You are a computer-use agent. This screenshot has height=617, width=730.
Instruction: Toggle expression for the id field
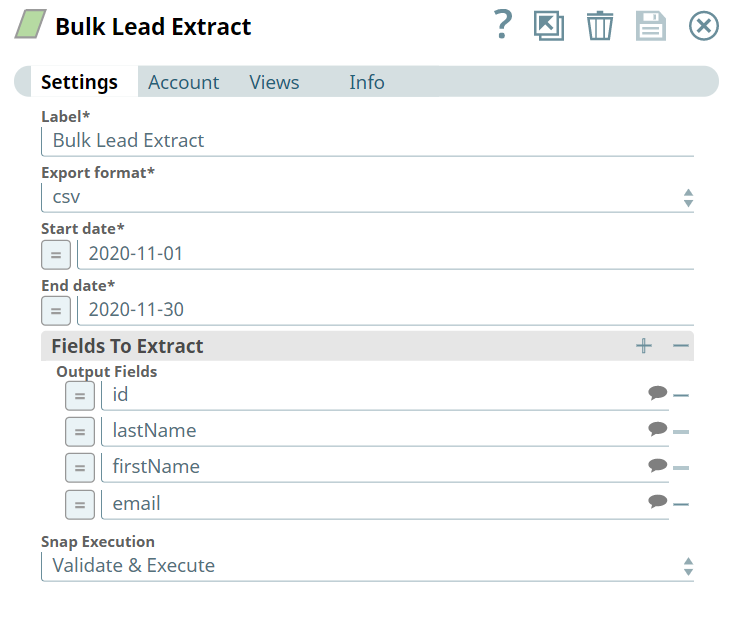tap(80, 396)
